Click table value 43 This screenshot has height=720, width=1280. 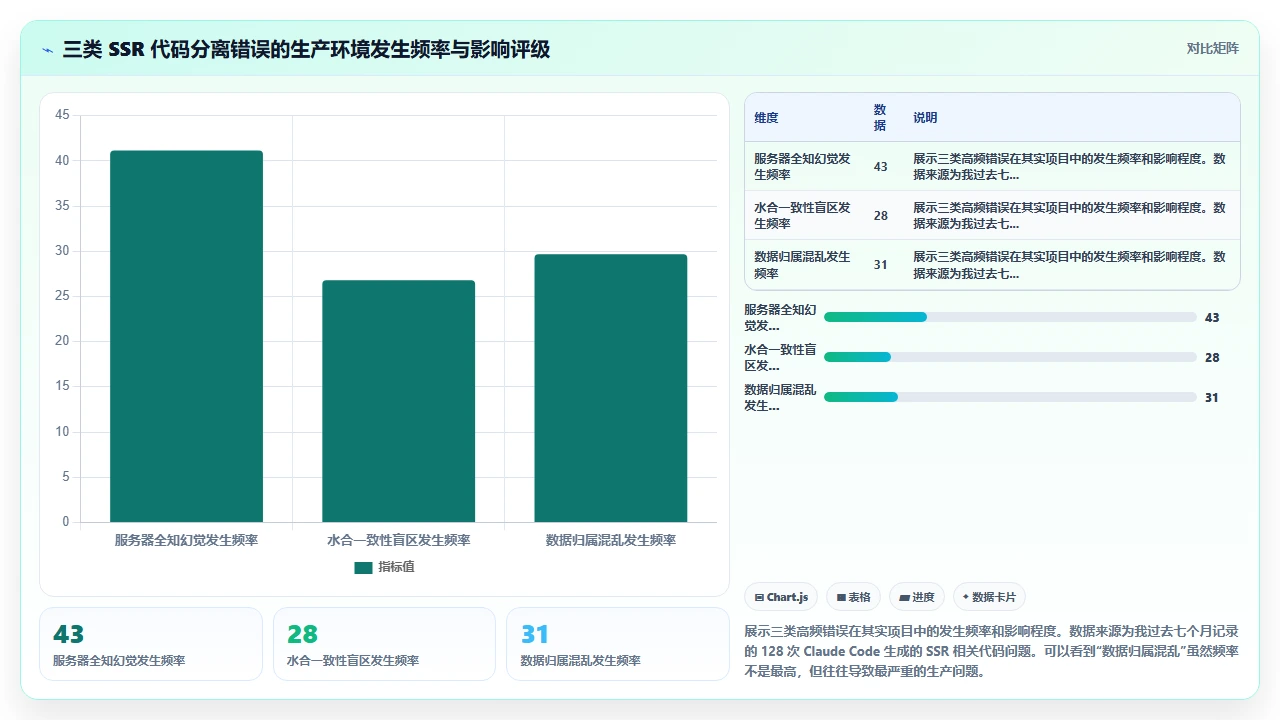(880, 167)
